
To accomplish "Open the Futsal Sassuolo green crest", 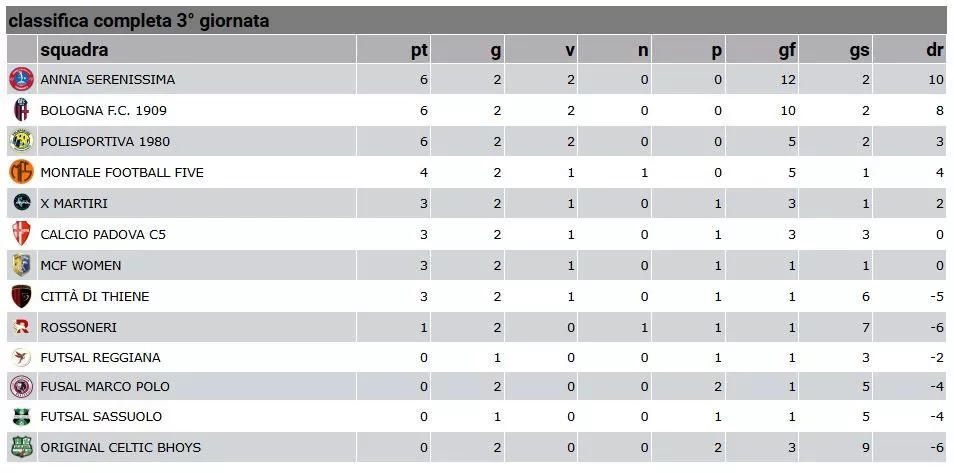I will click(21, 416).
